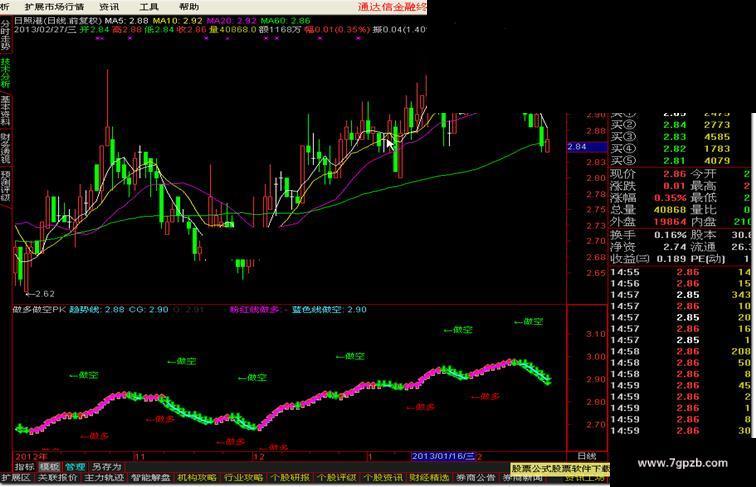Viewport: 756px width, 487px height.
Task: Click the 换手 0.16% quote field
Action: point(648,235)
